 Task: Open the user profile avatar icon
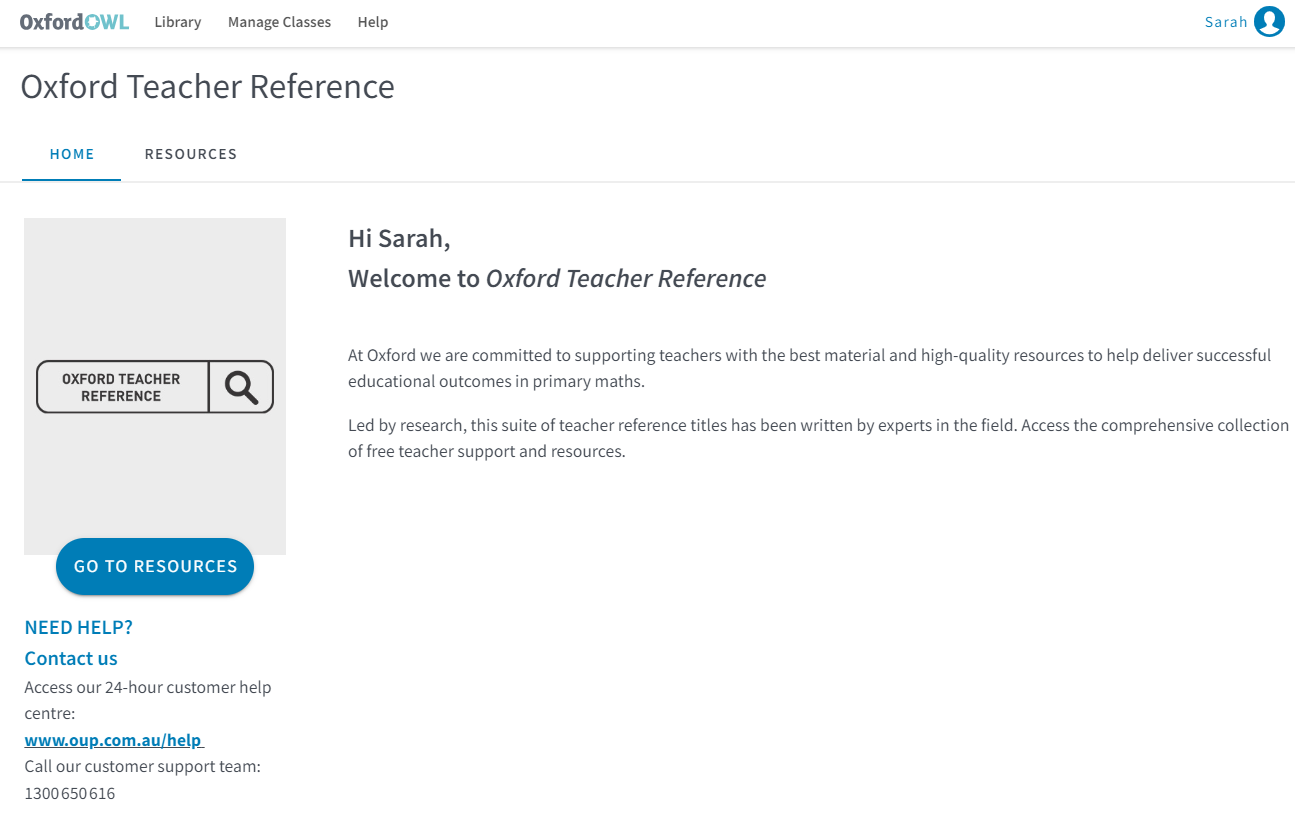(x=1269, y=21)
